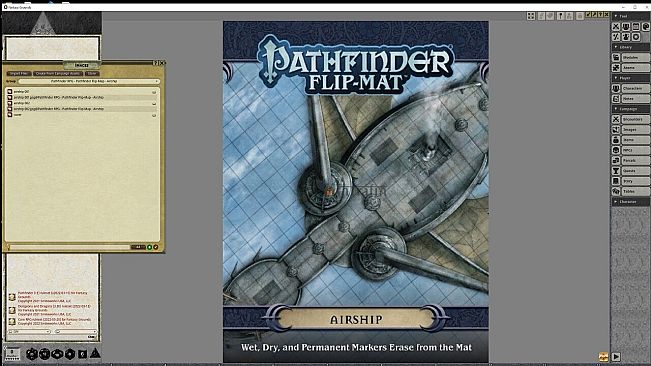
Task: Click the key-shaped icon in image toolbar
Action: click(x=560, y=16)
